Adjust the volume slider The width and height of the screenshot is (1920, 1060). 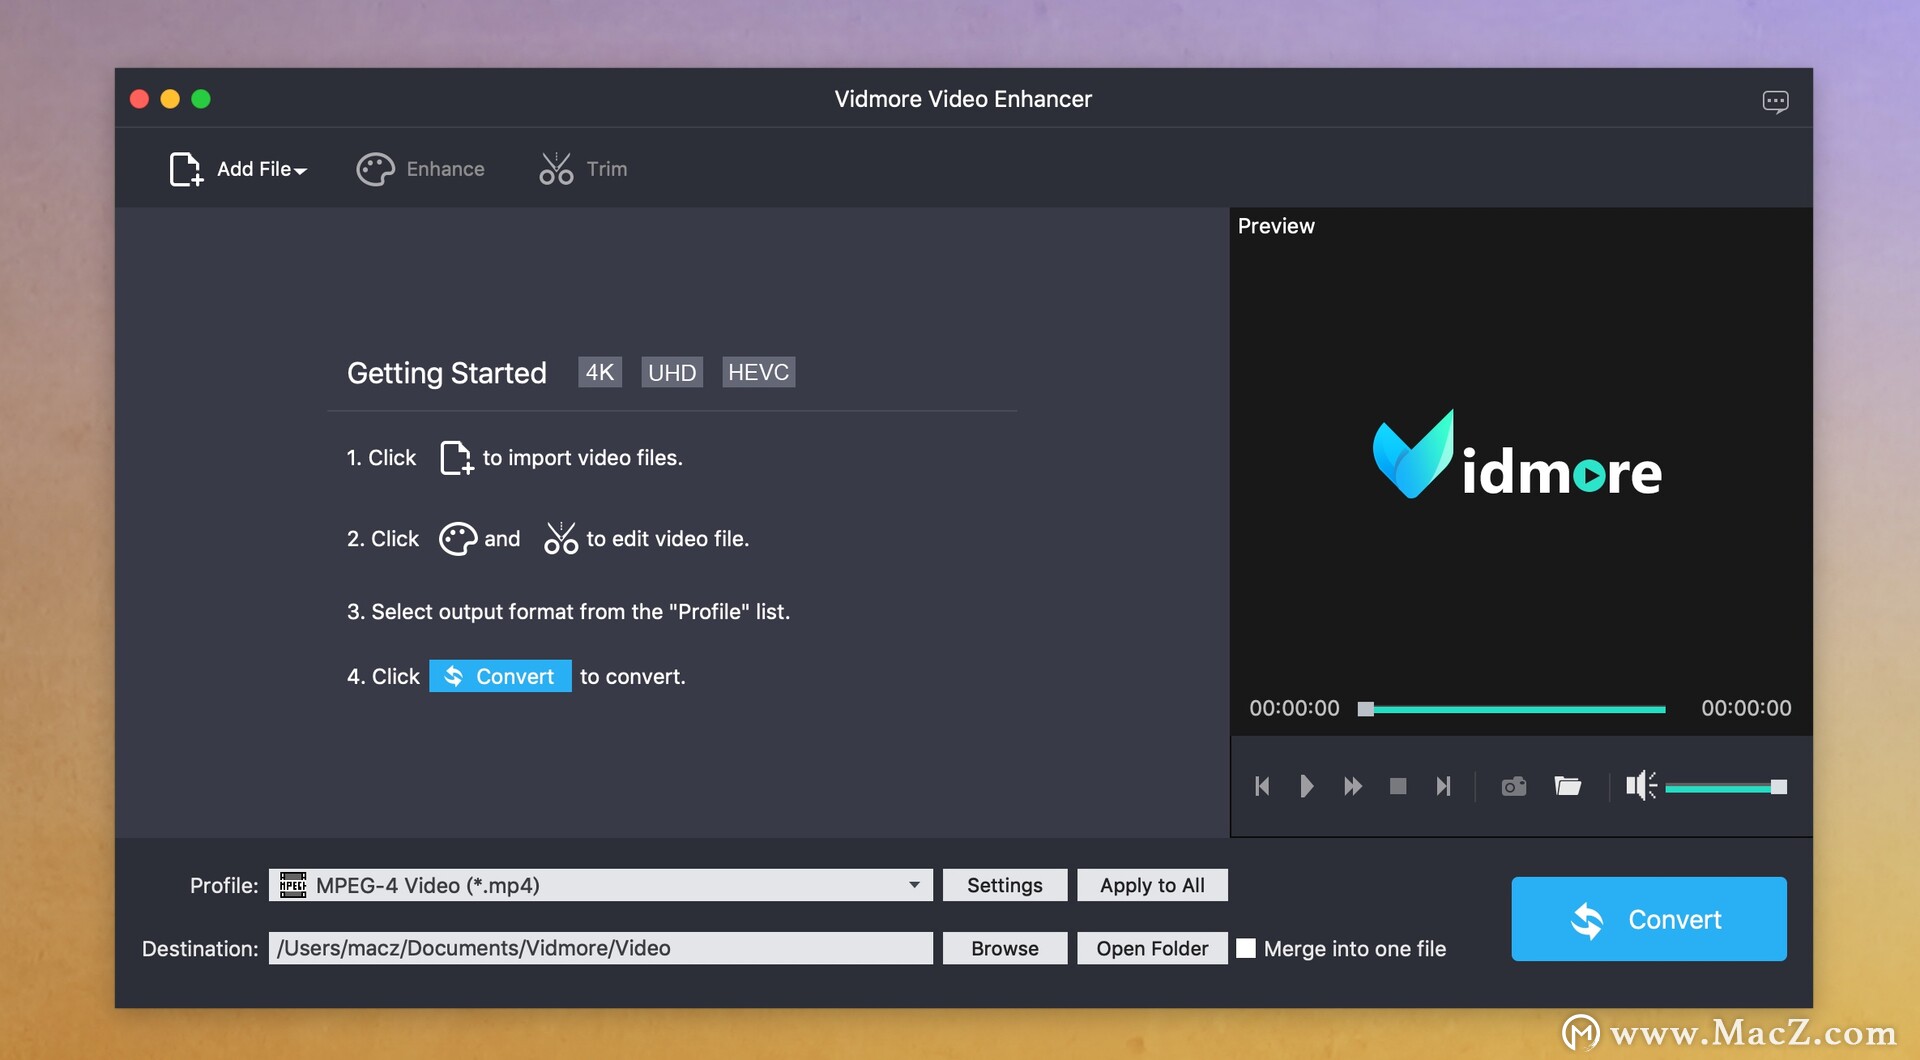pyautogui.click(x=1726, y=787)
